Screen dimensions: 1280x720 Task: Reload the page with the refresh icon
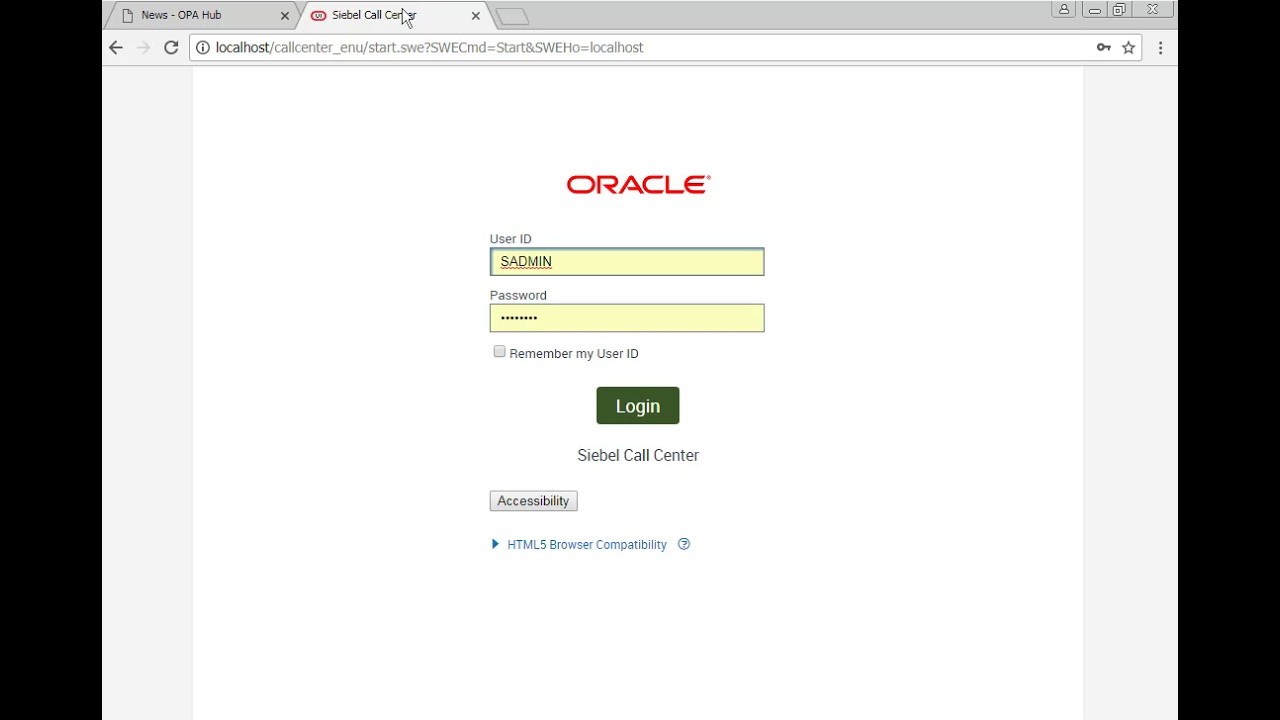pyautogui.click(x=171, y=47)
